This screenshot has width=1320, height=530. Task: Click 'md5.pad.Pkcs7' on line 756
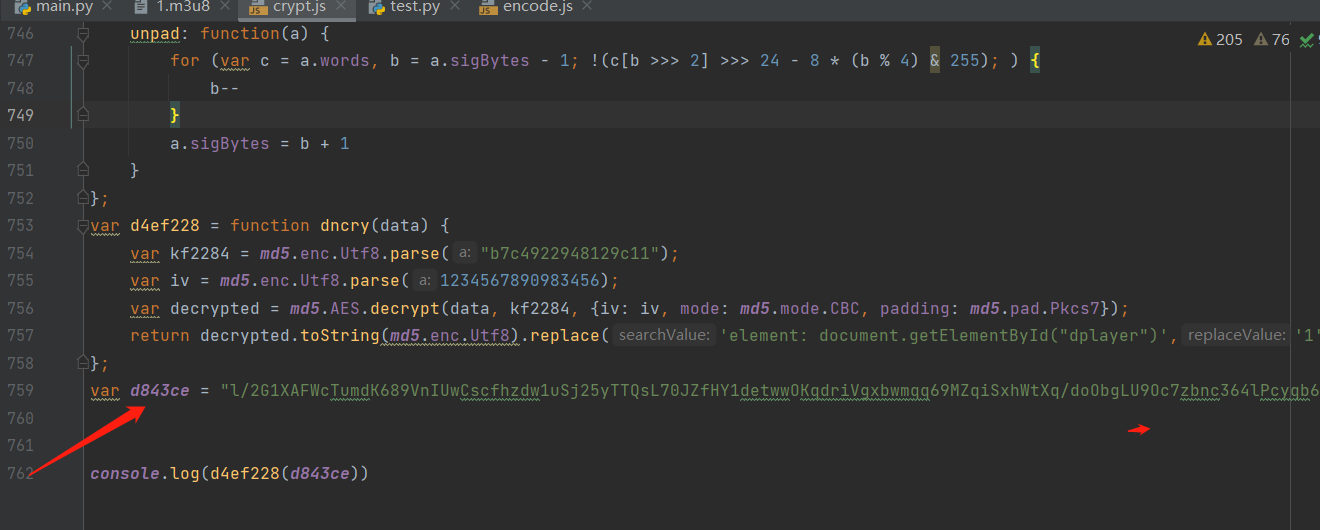point(1035,309)
